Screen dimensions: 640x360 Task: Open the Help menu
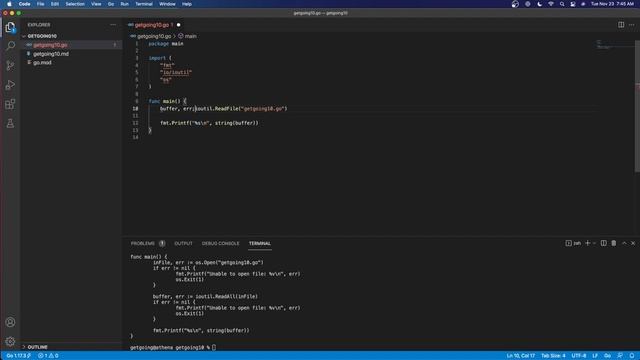click(x=187, y=4)
